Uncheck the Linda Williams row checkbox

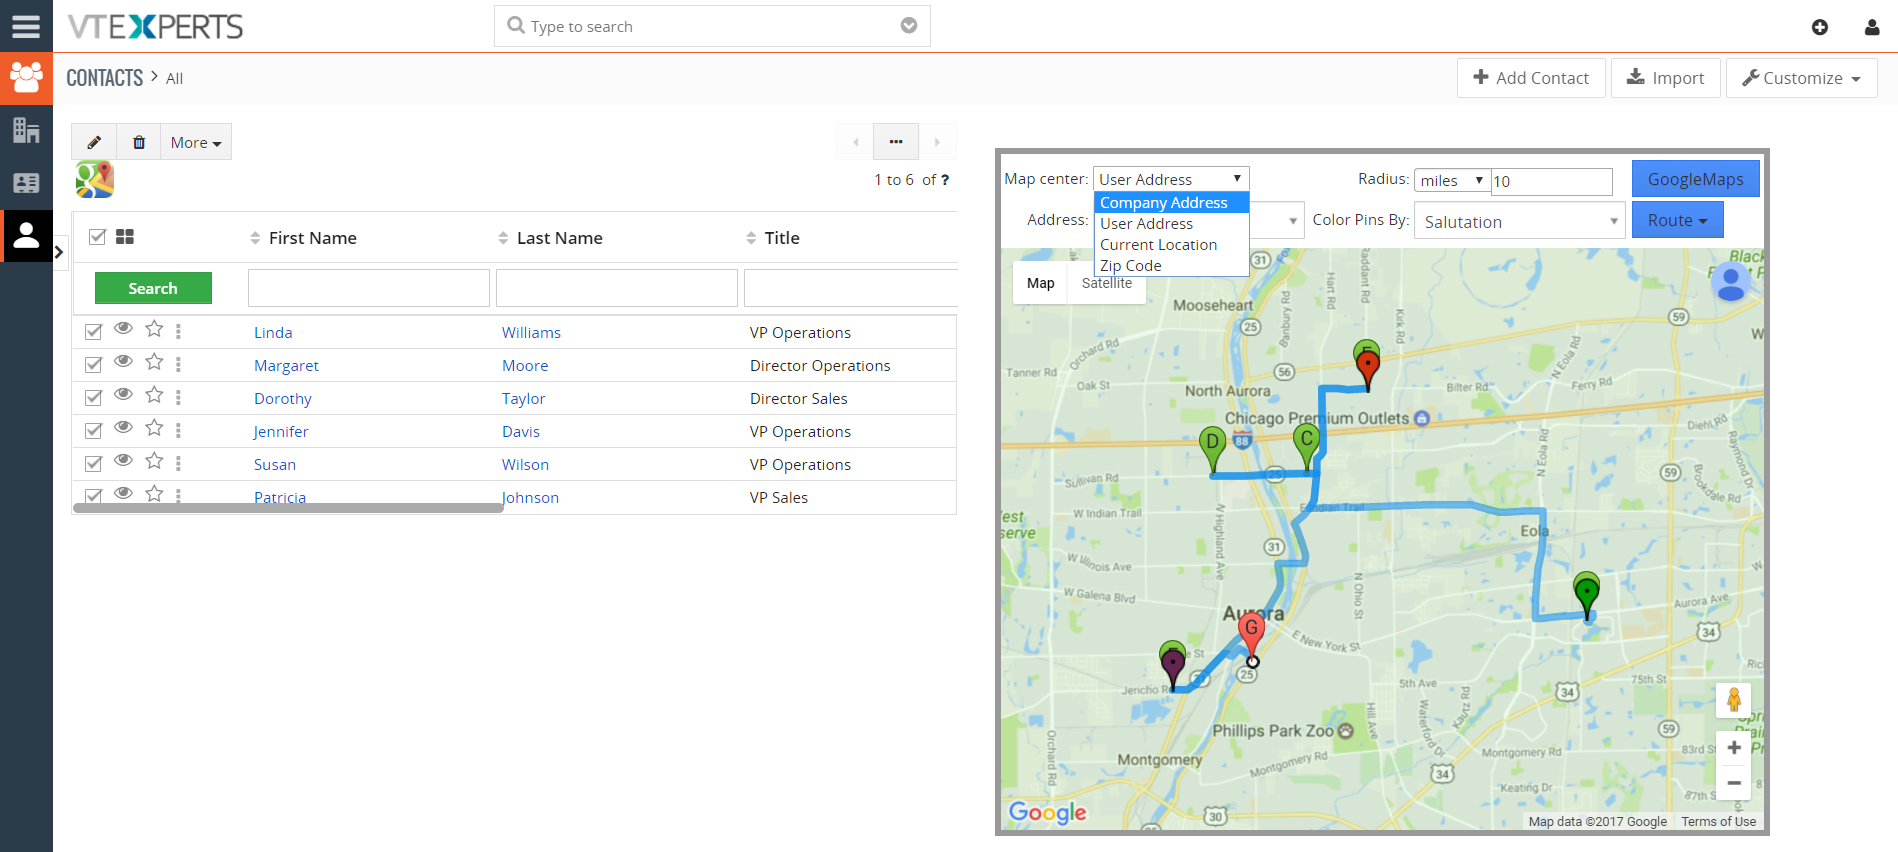pos(93,332)
